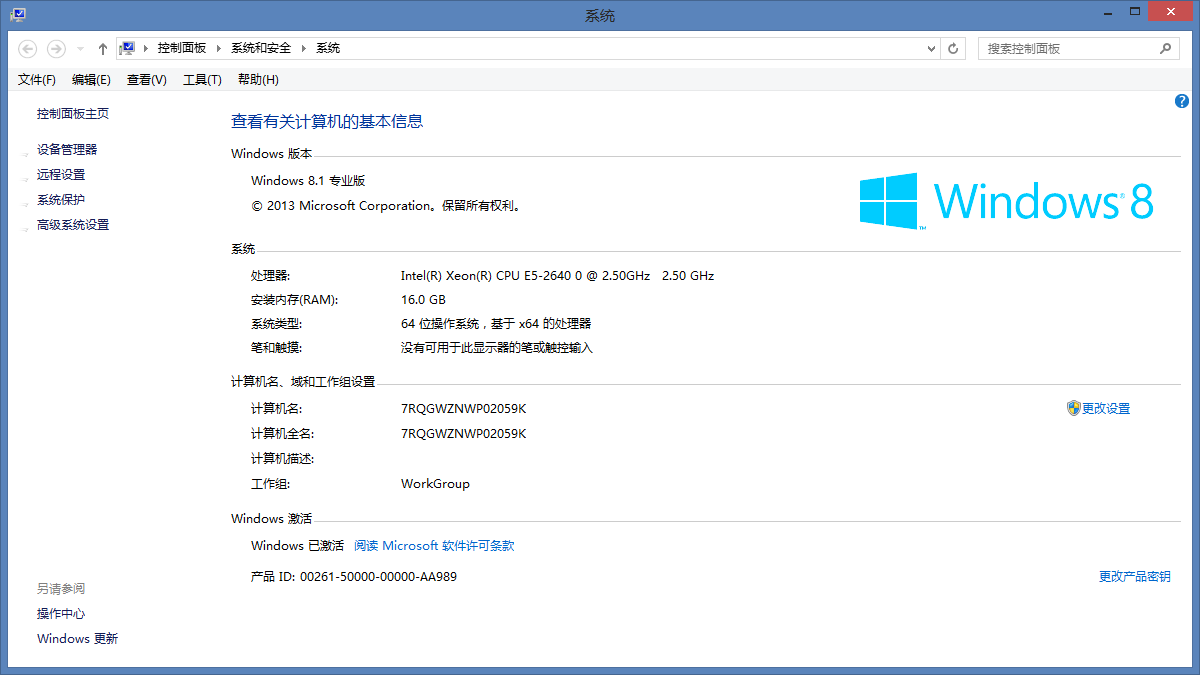This screenshot has width=1200, height=675.
Task: Open the 工具(T) menu
Action: click(x=202, y=80)
